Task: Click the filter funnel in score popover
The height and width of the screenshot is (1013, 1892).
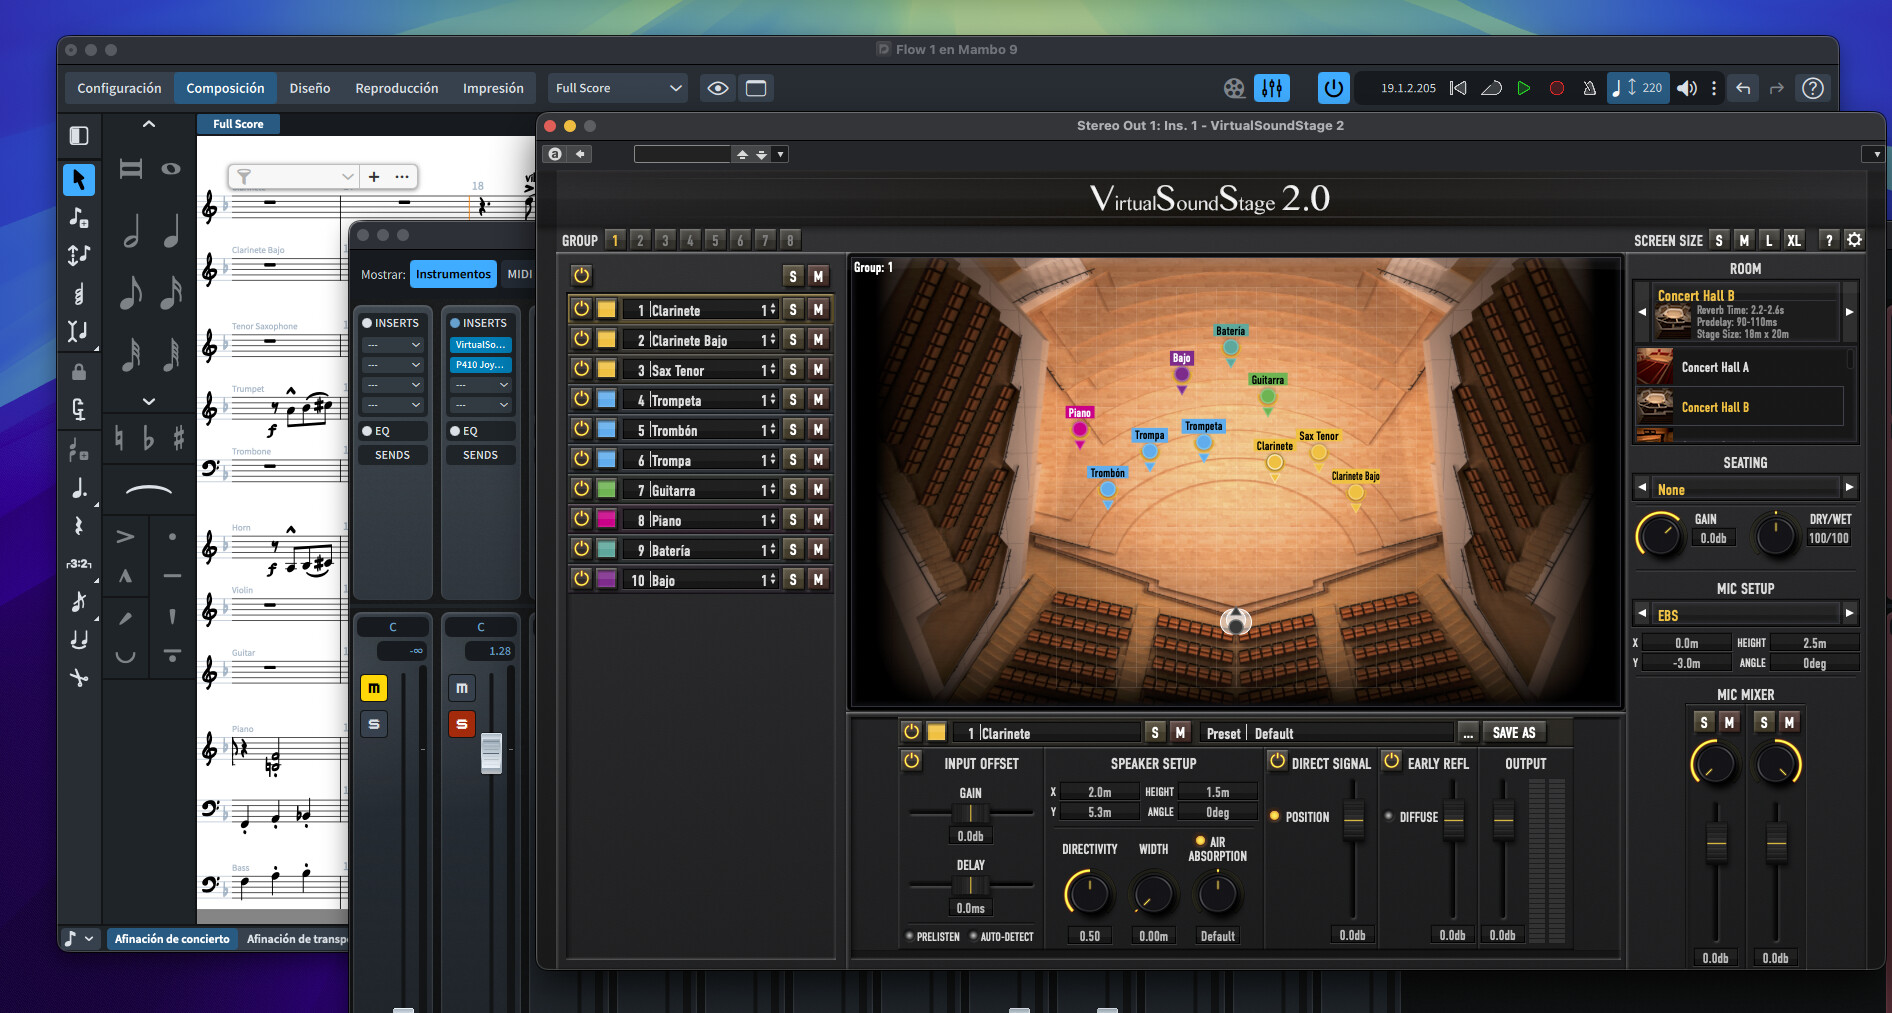Action: tap(244, 177)
